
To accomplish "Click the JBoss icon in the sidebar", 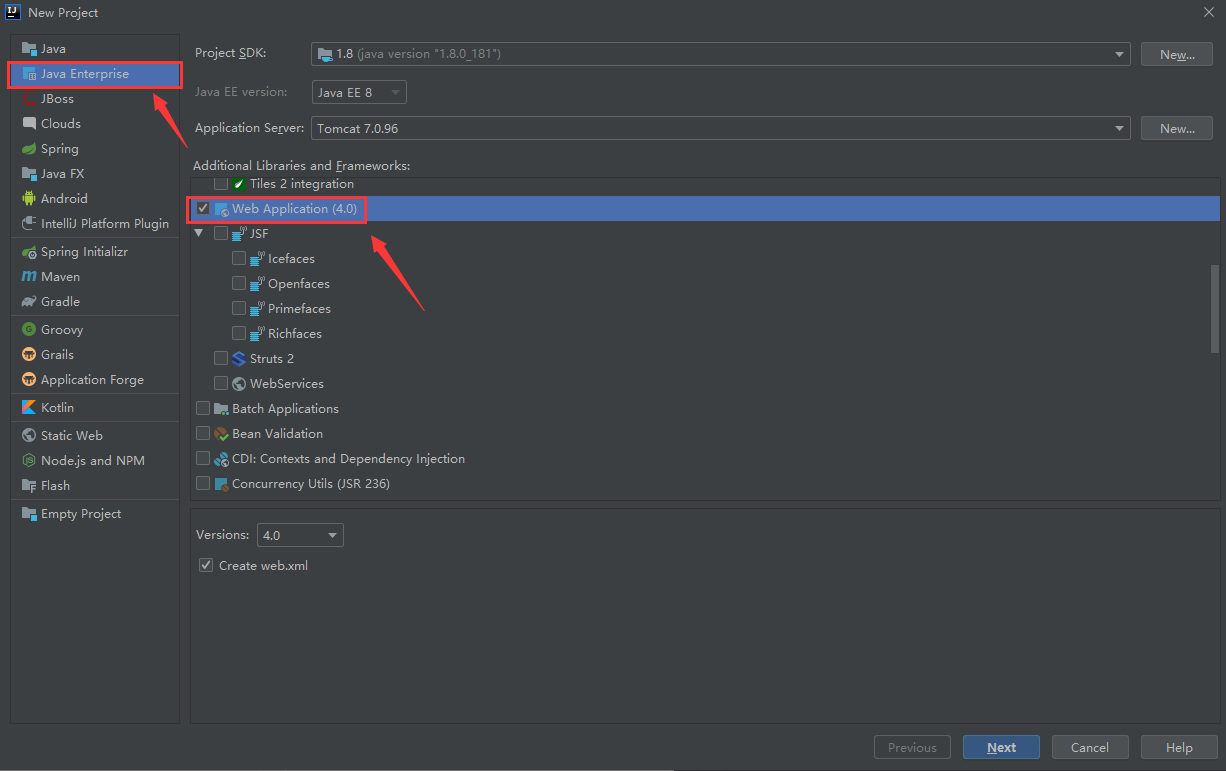I will (29, 99).
